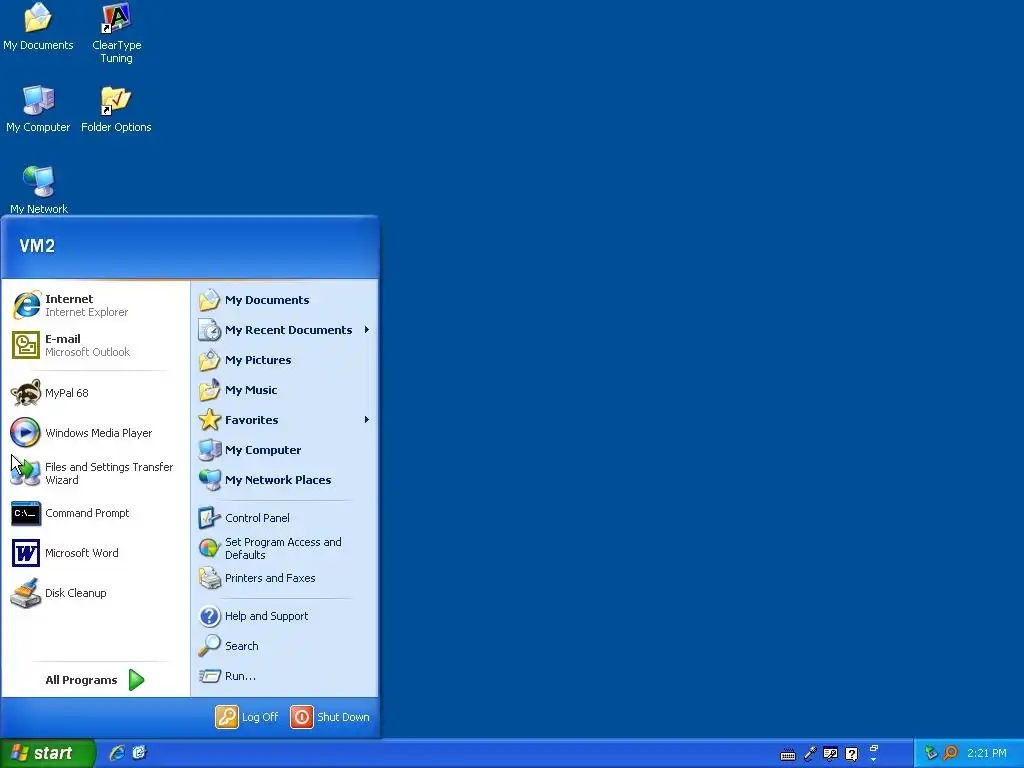
Task: Open My Computer from Start menu
Action: tap(285, 450)
